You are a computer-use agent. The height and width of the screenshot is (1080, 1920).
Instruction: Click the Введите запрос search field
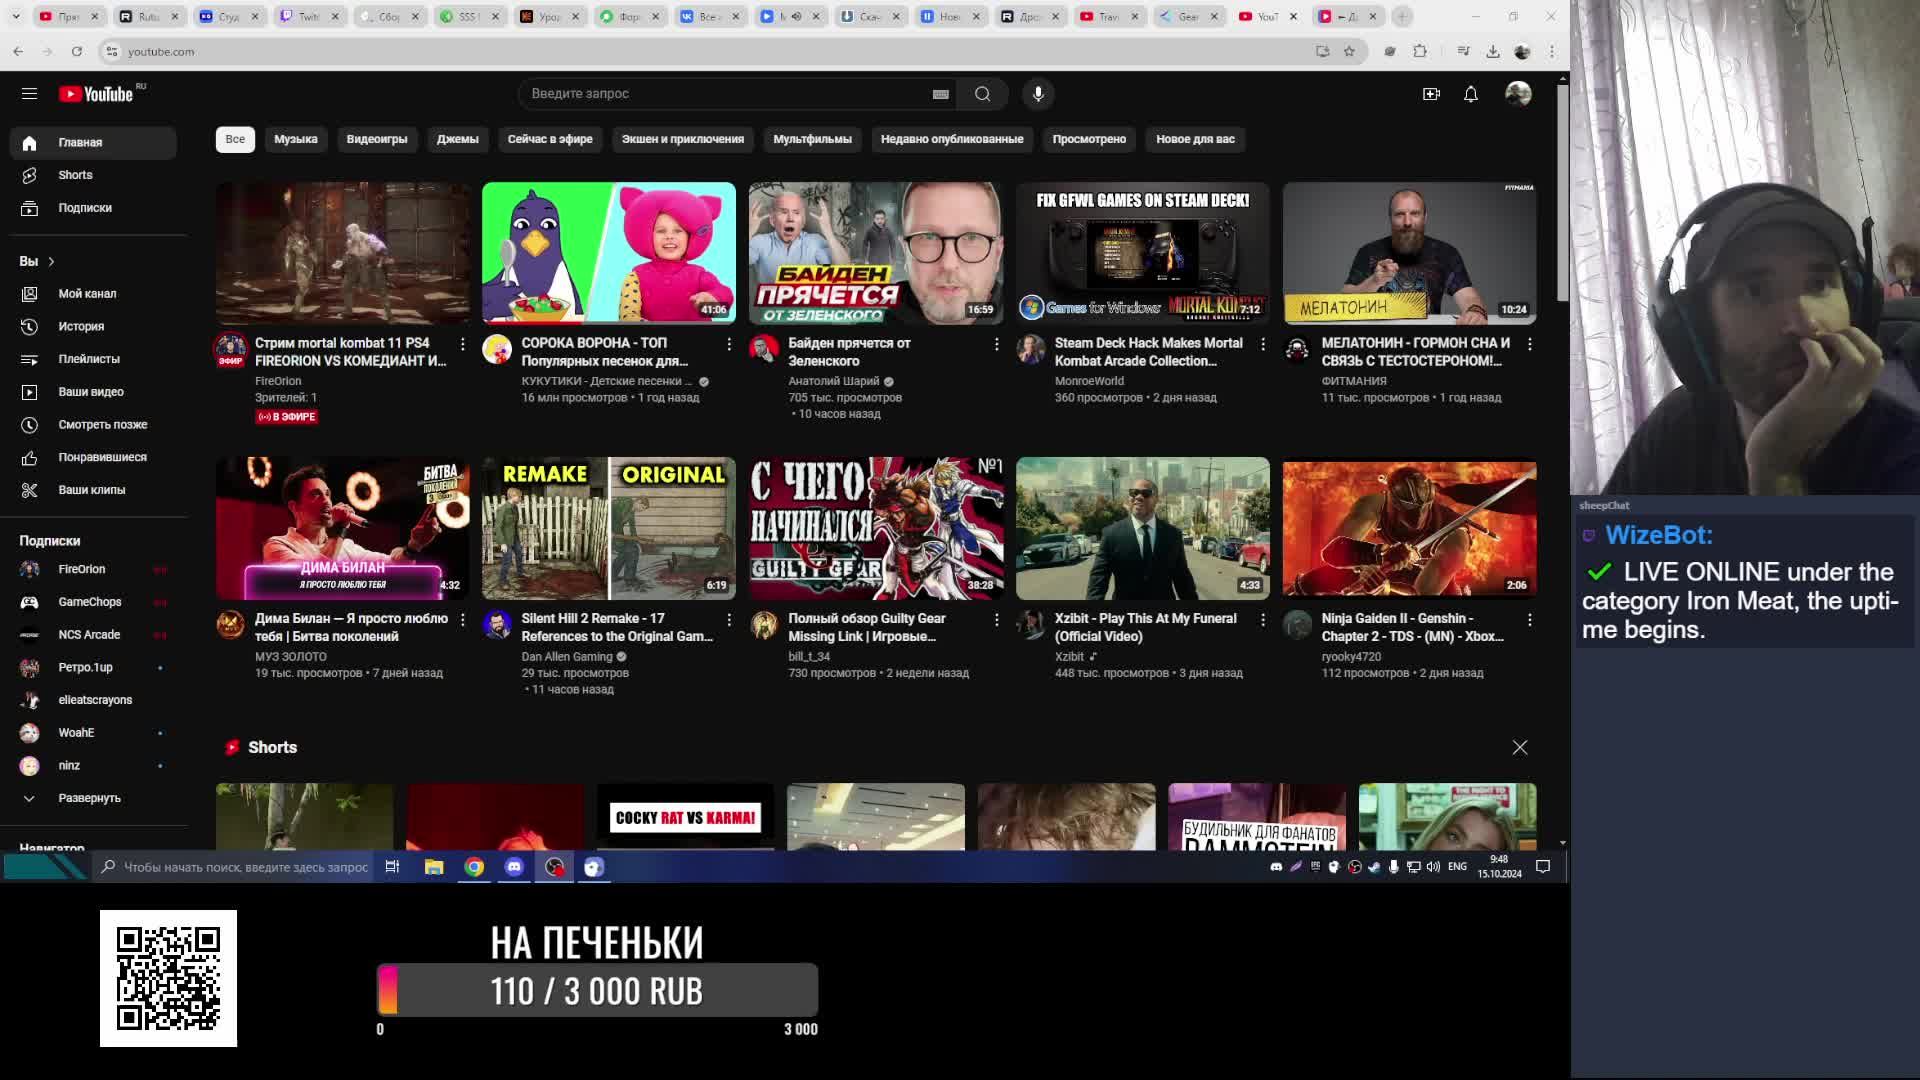(x=725, y=93)
